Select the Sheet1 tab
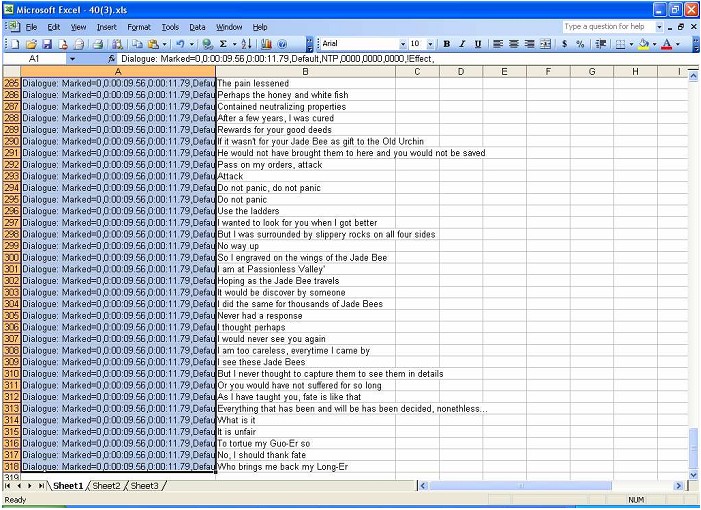Screen dimensions: 701x510 [x=68, y=486]
